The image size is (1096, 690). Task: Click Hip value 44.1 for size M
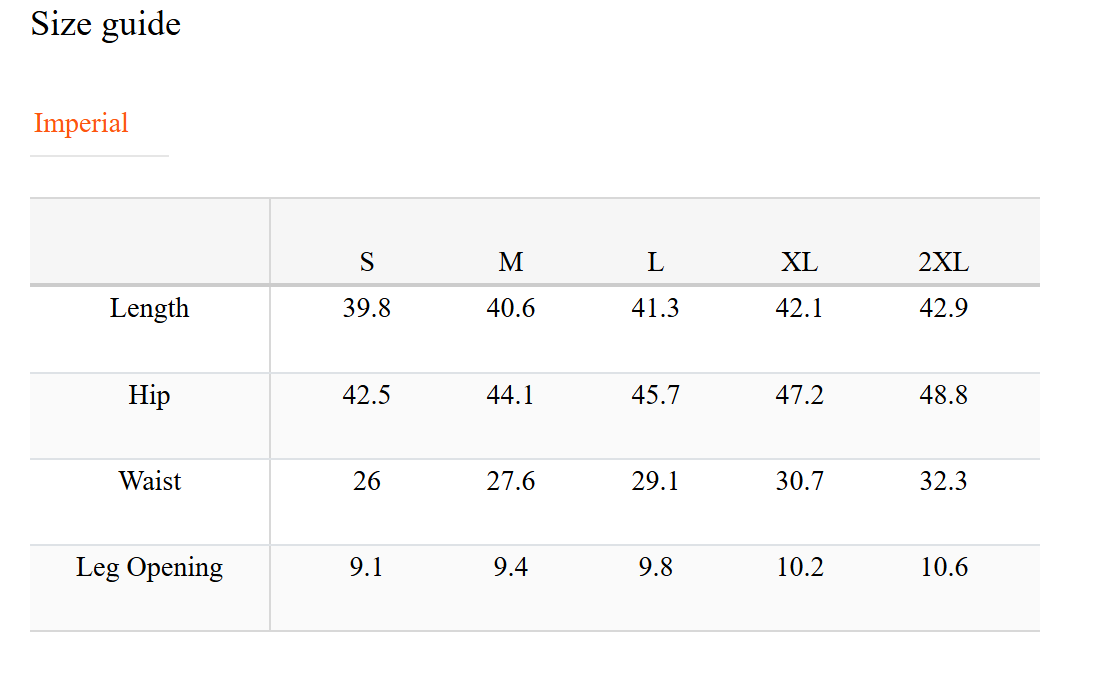point(511,395)
